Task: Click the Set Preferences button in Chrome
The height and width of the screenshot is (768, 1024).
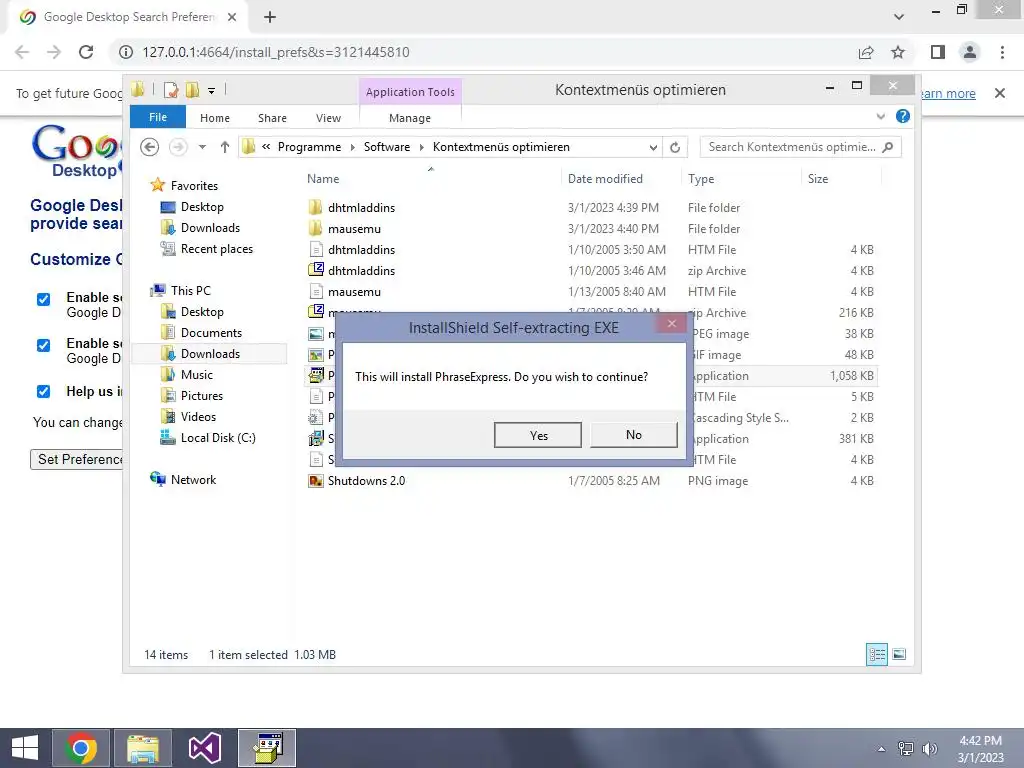Action: click(x=76, y=459)
